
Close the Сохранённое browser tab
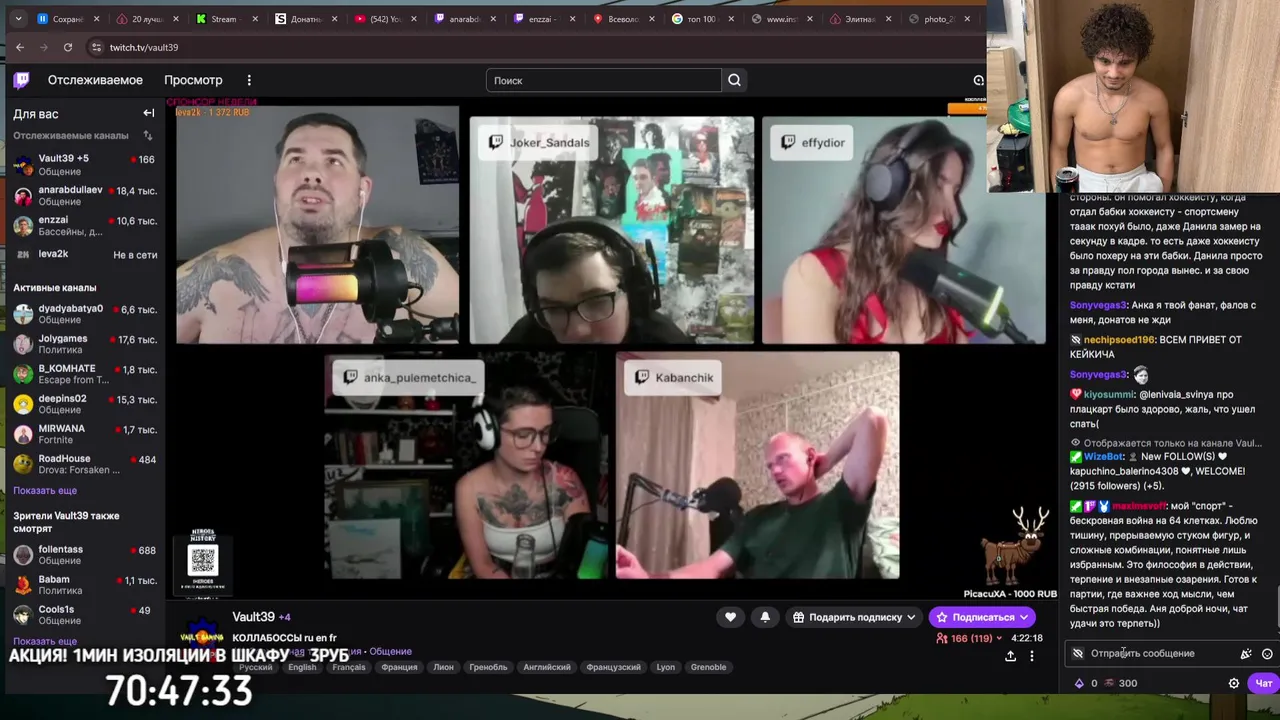[97, 19]
